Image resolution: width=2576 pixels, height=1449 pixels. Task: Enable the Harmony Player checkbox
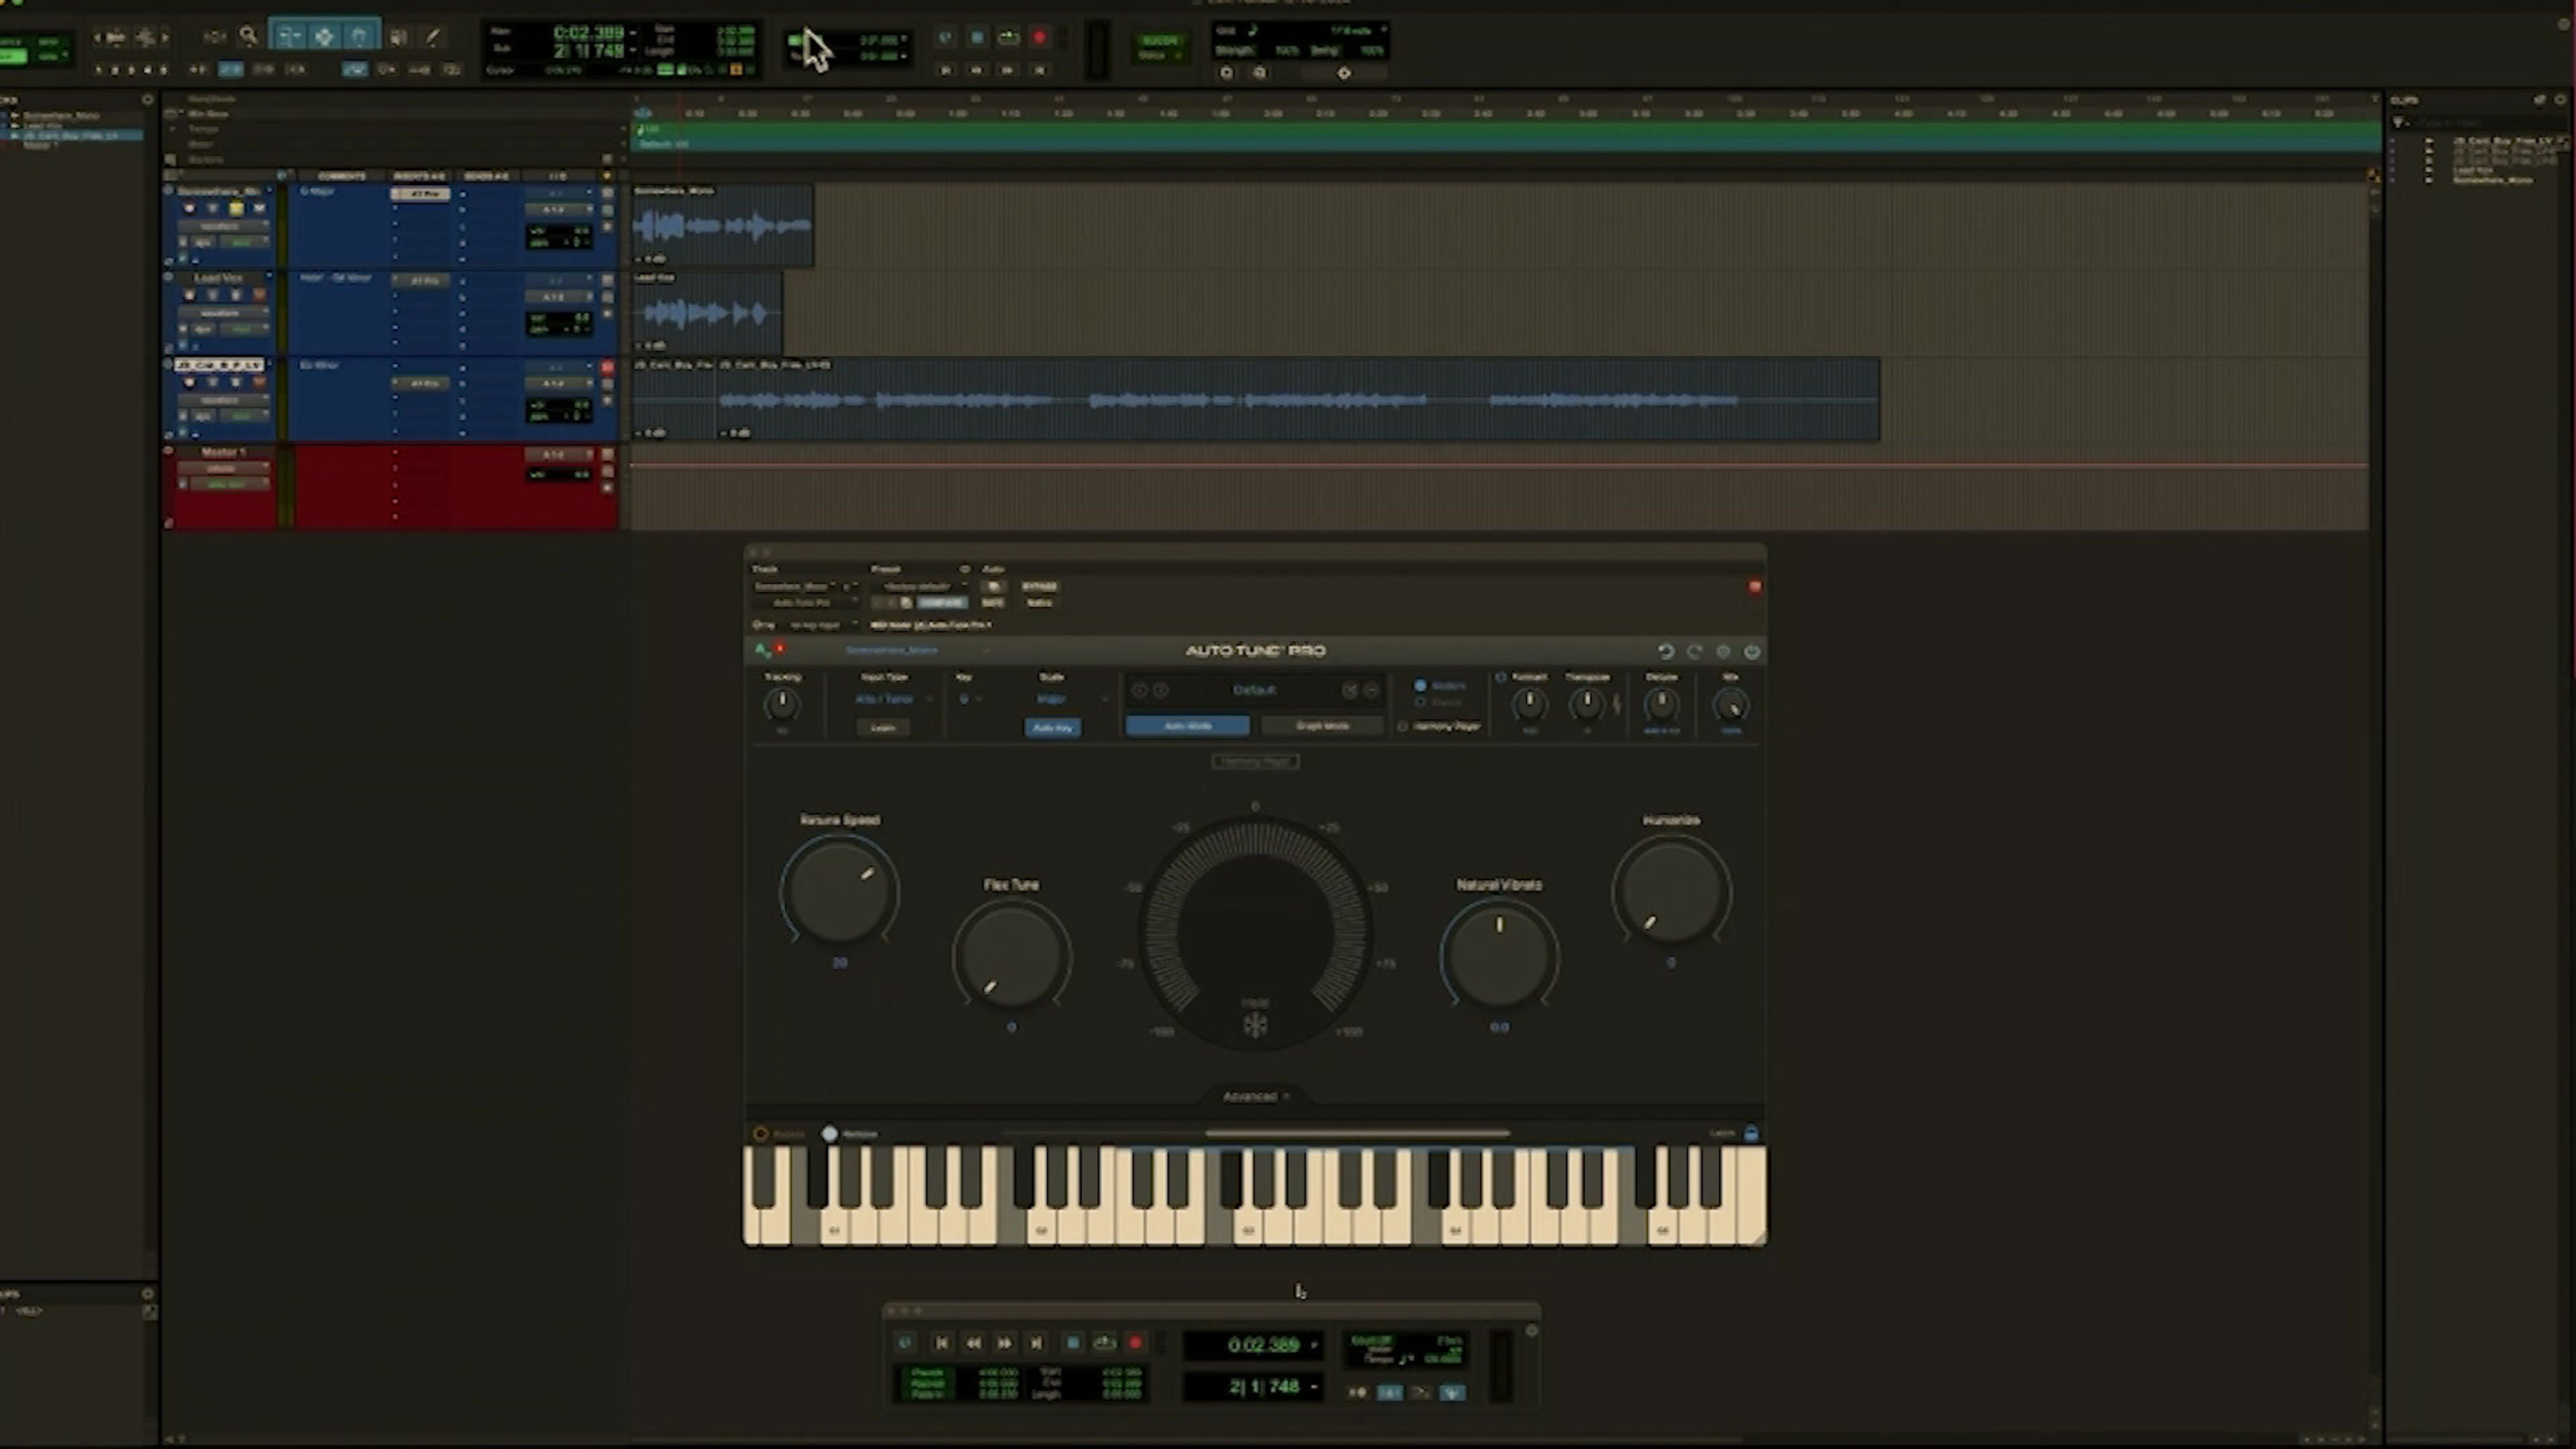(x=1403, y=726)
